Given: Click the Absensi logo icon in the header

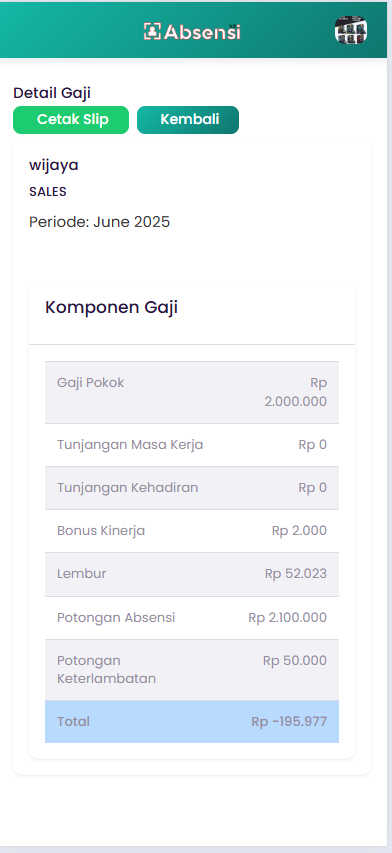Looking at the screenshot, I should pos(152,32).
